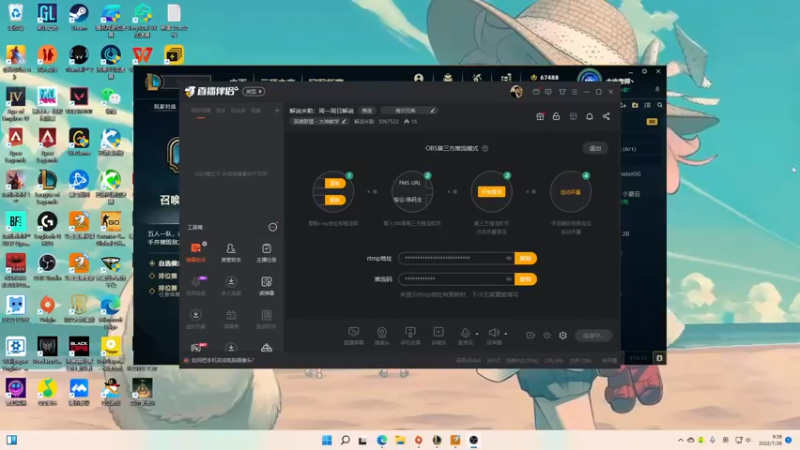
Task: Expand the system tray hidden icons chevron
Action: click(681, 440)
